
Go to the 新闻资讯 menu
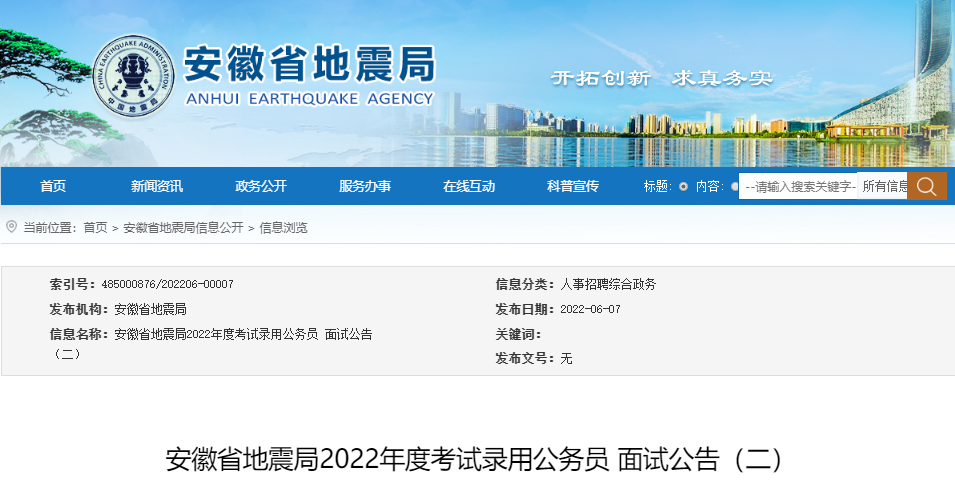pos(157,186)
